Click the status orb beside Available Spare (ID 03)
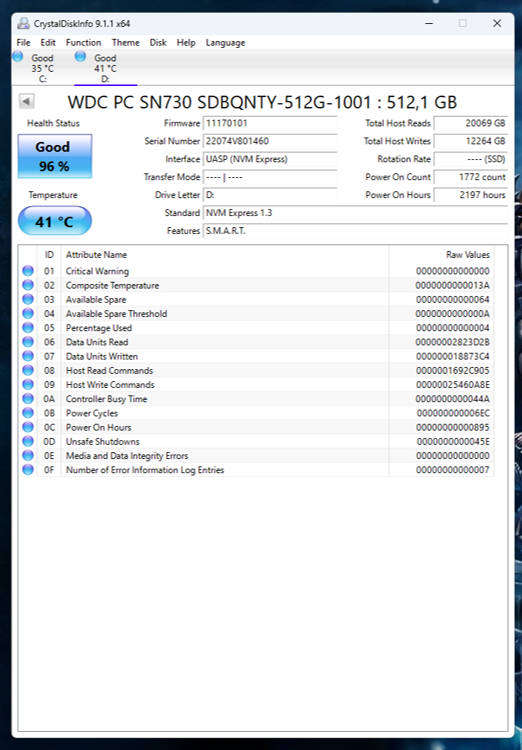This screenshot has width=522, height=750. [x=28, y=299]
